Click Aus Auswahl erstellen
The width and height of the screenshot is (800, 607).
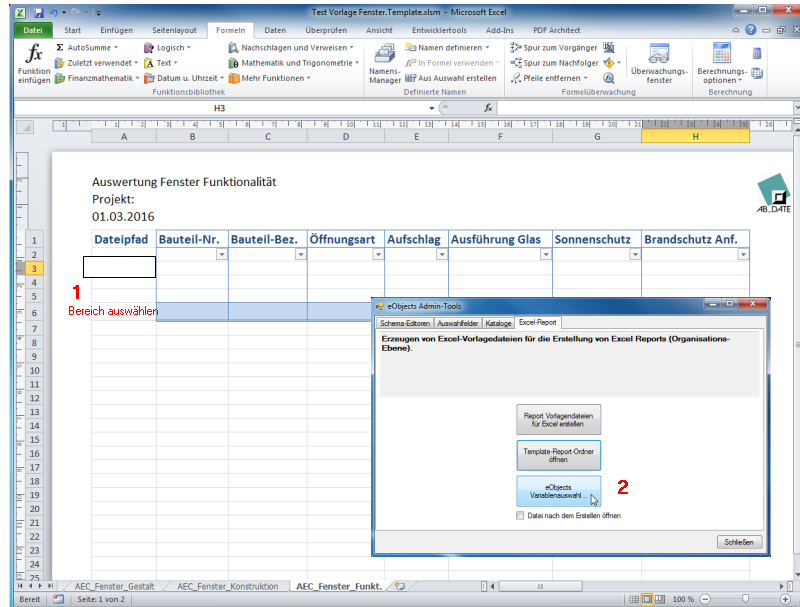coord(451,78)
